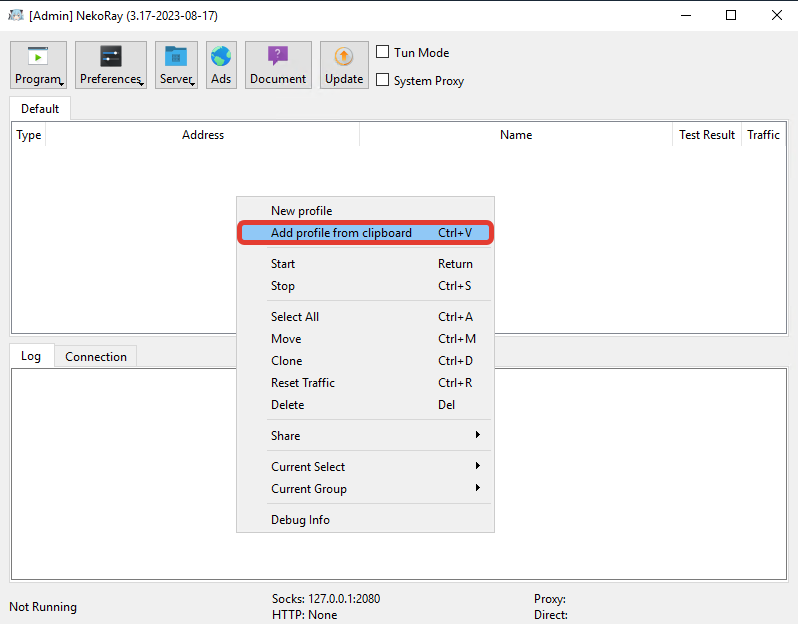
Task: Open the Document help button
Action: (x=278, y=65)
